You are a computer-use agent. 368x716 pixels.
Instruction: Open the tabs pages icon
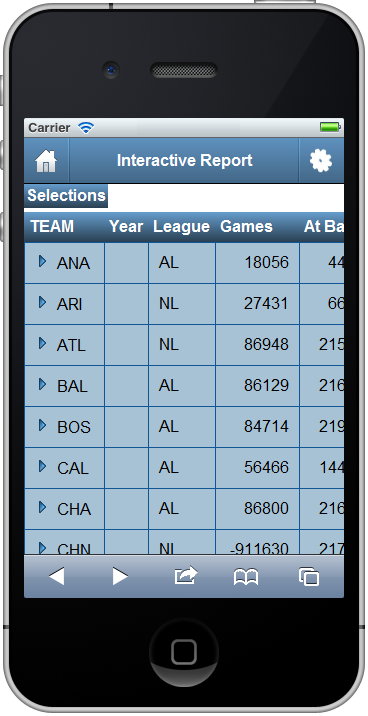309,577
